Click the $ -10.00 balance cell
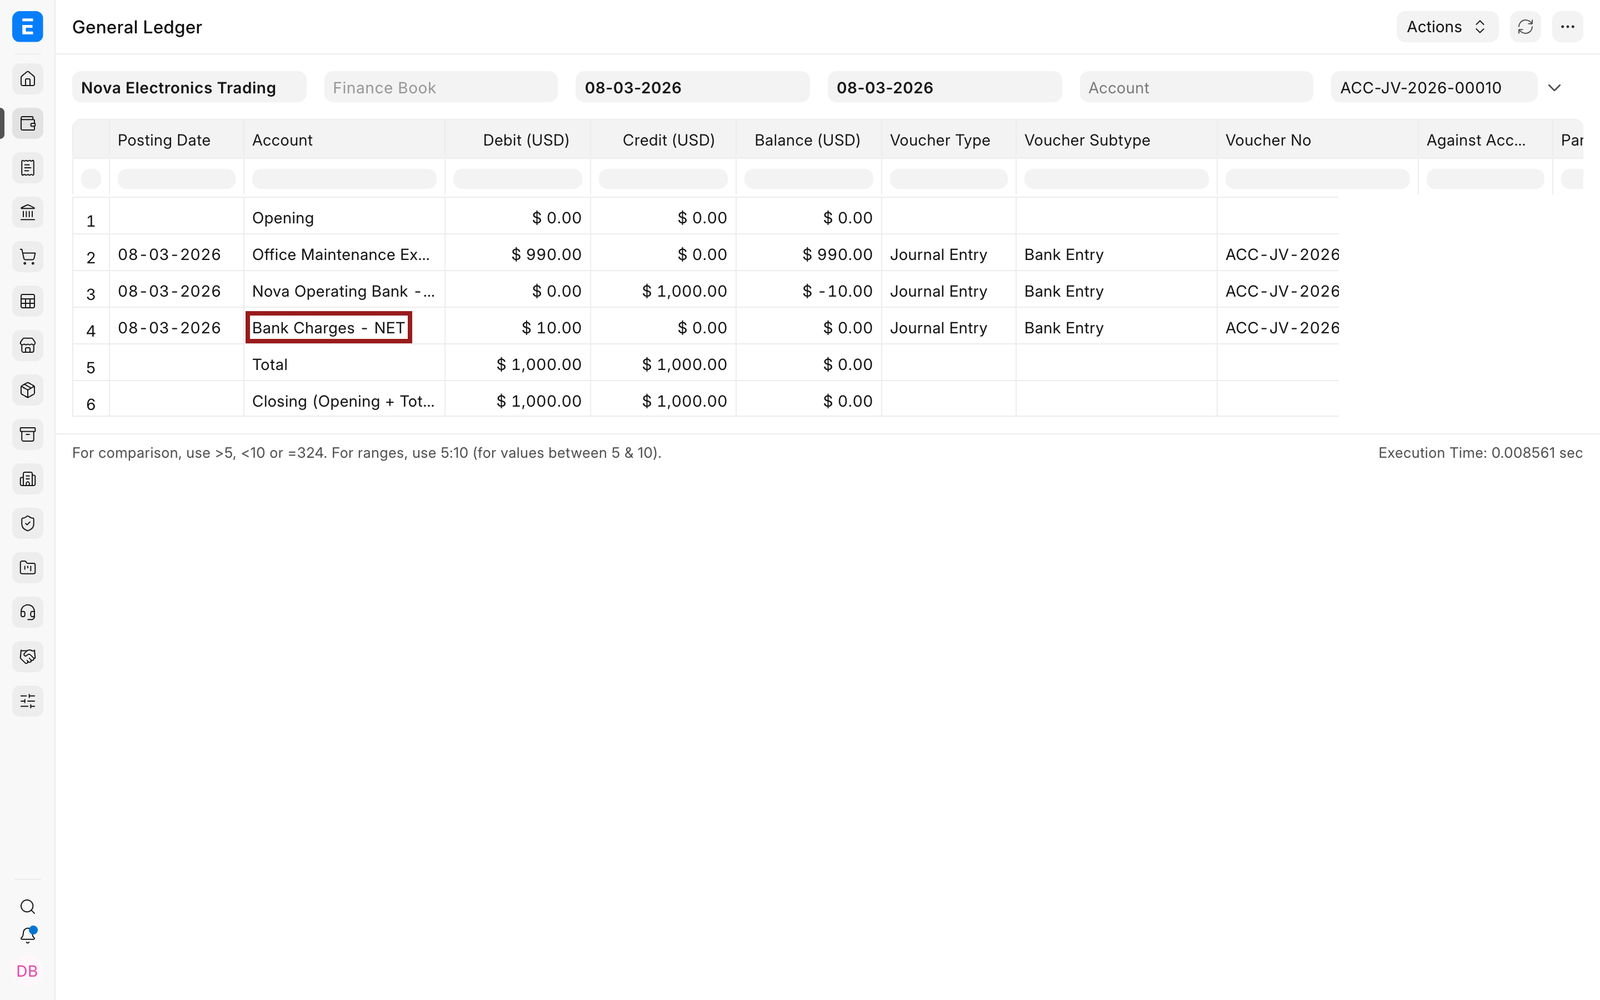The height and width of the screenshot is (1000, 1600). [x=808, y=291]
